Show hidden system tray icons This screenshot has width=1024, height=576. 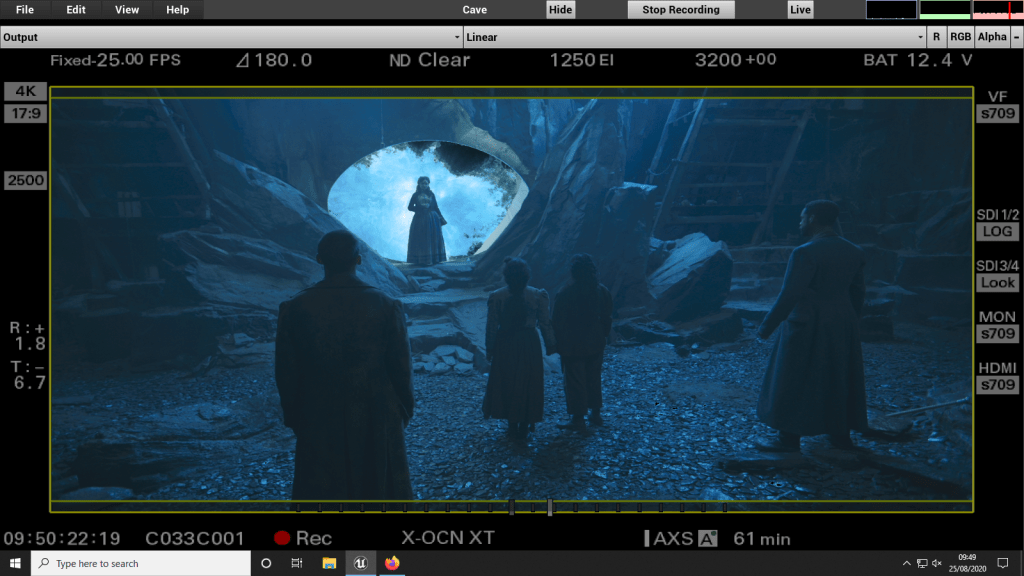[906, 563]
